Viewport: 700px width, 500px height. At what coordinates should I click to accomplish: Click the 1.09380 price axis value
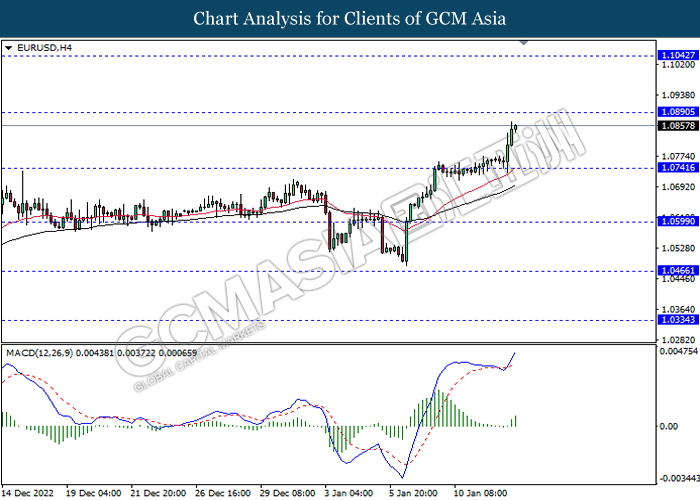tap(678, 95)
